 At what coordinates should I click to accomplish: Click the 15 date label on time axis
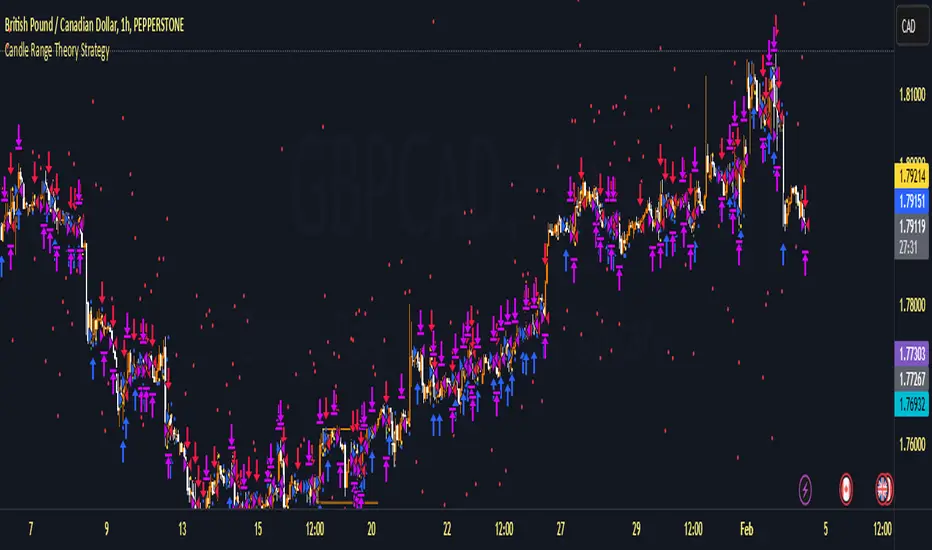tap(257, 529)
